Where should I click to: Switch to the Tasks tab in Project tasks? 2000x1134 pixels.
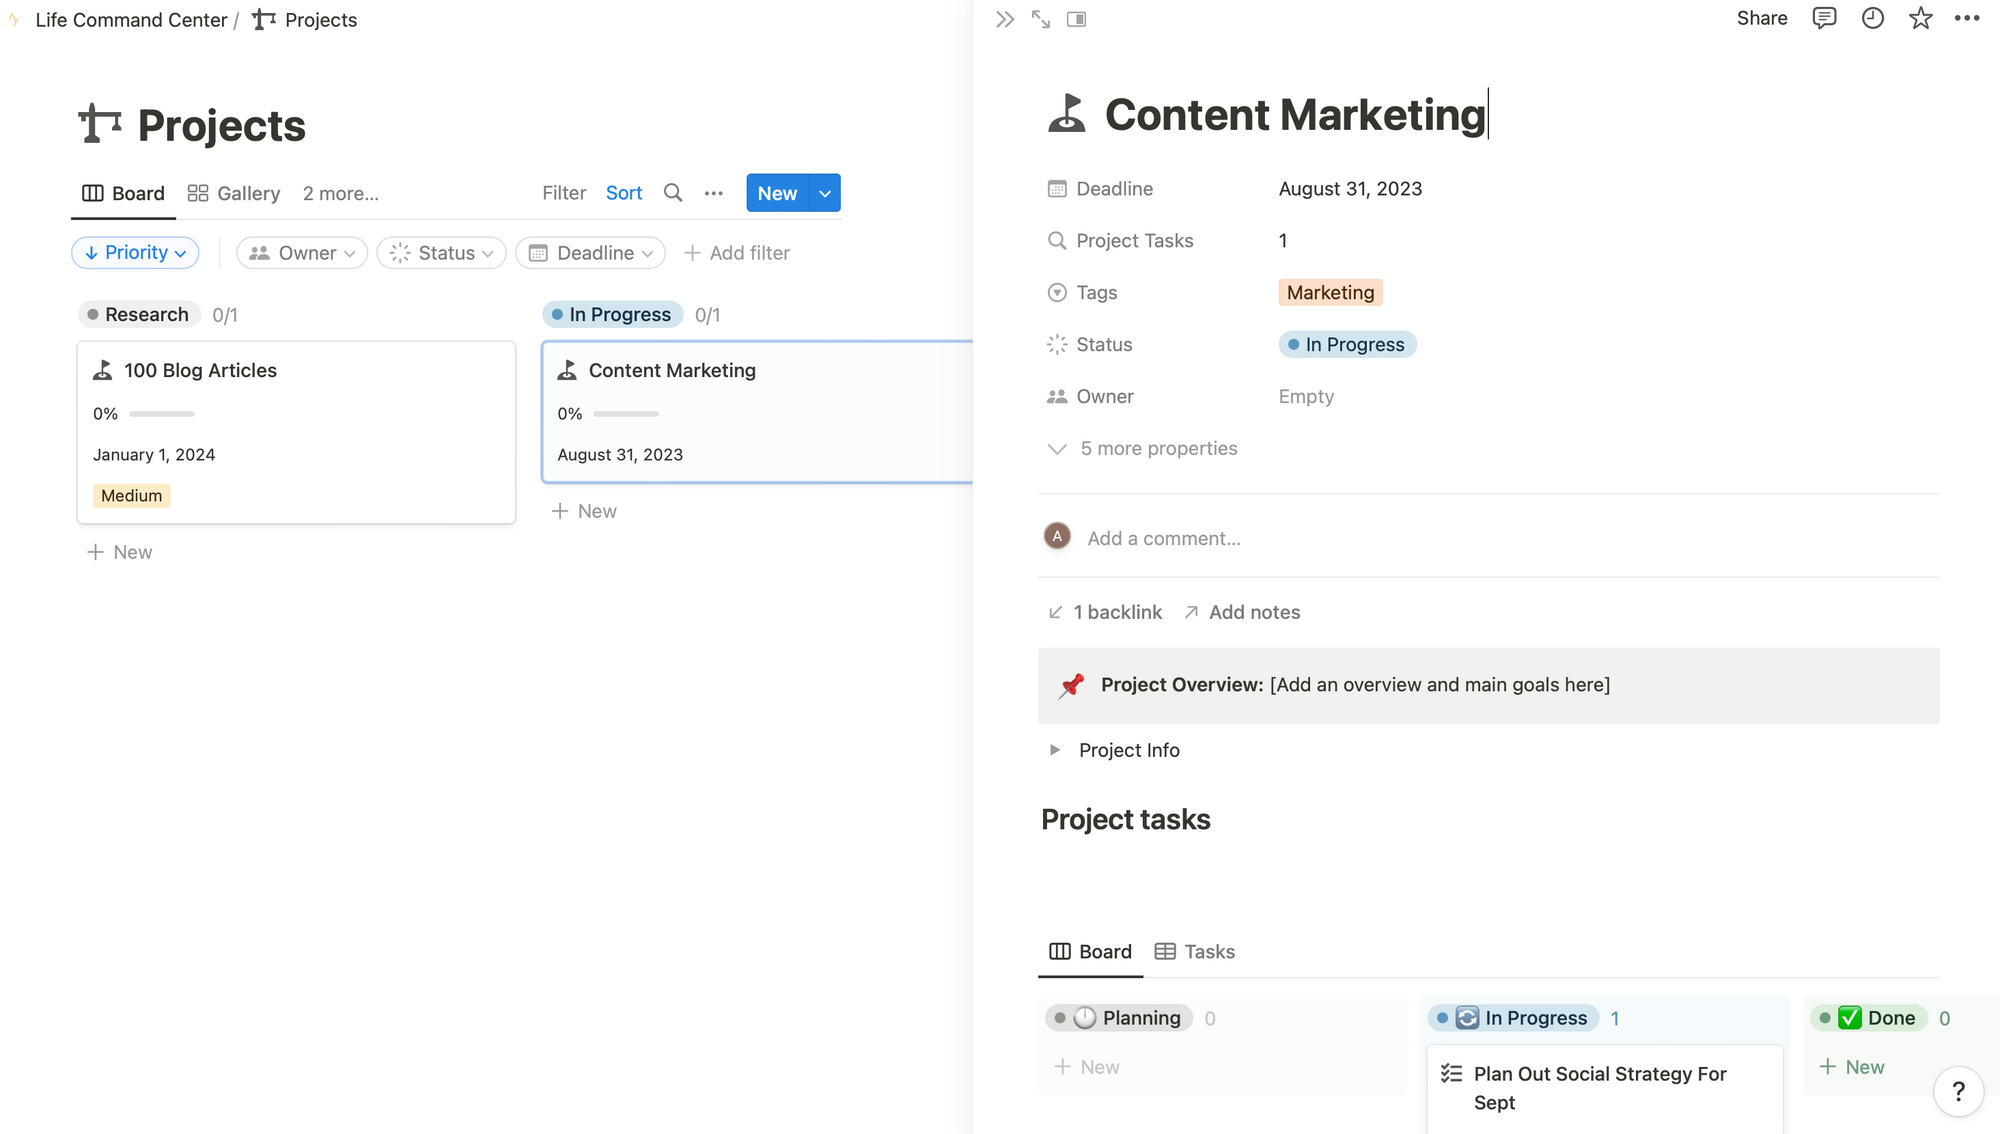[1193, 951]
